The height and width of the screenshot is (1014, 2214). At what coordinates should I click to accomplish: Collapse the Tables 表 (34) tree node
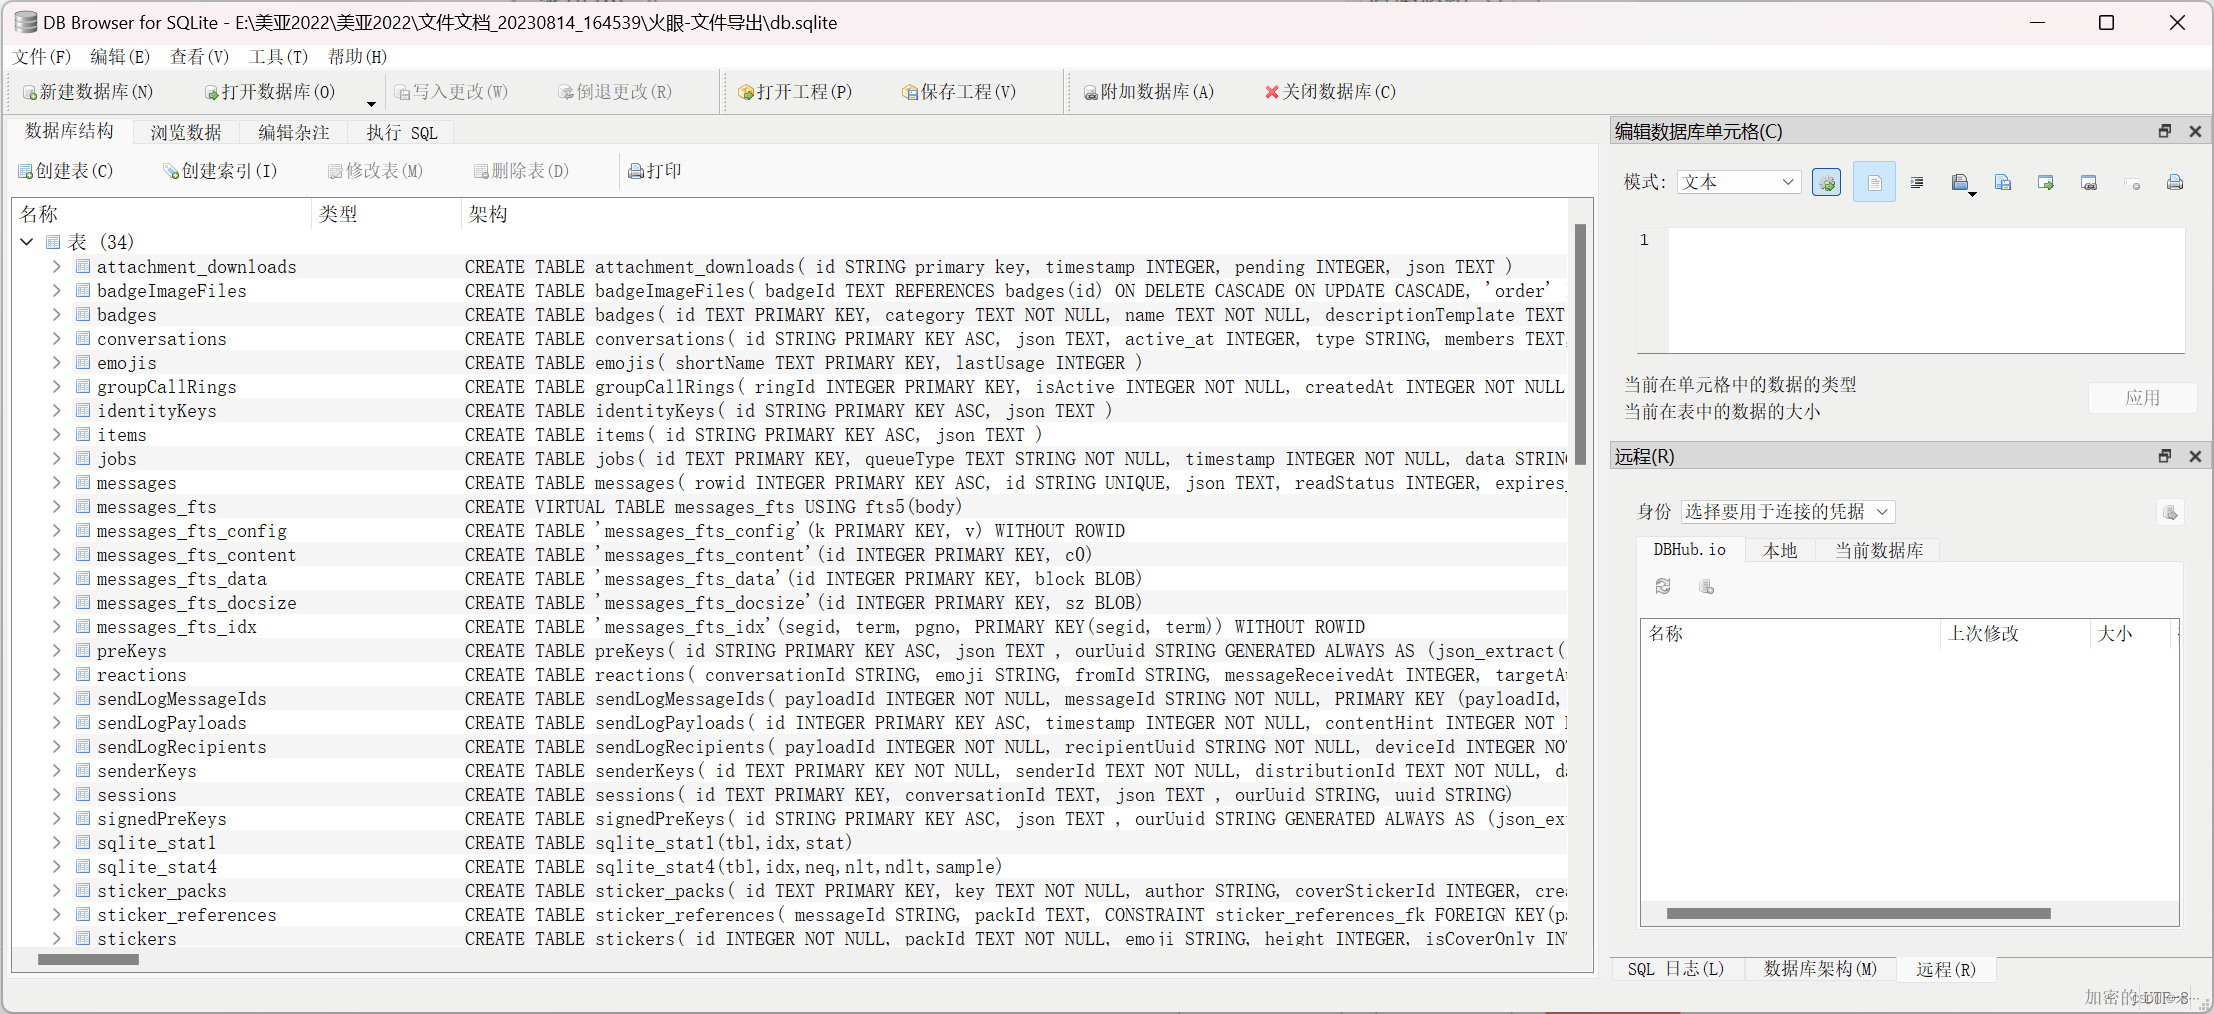coord(28,242)
